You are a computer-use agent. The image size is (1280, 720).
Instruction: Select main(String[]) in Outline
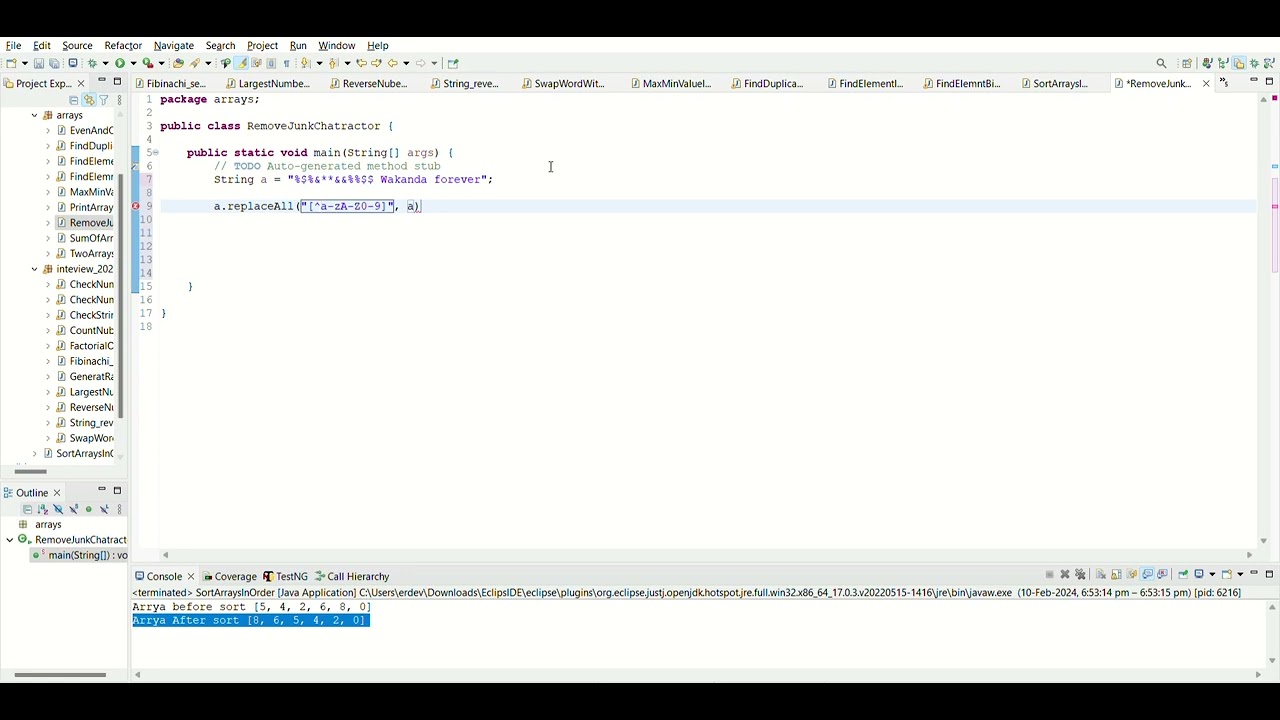(80, 555)
